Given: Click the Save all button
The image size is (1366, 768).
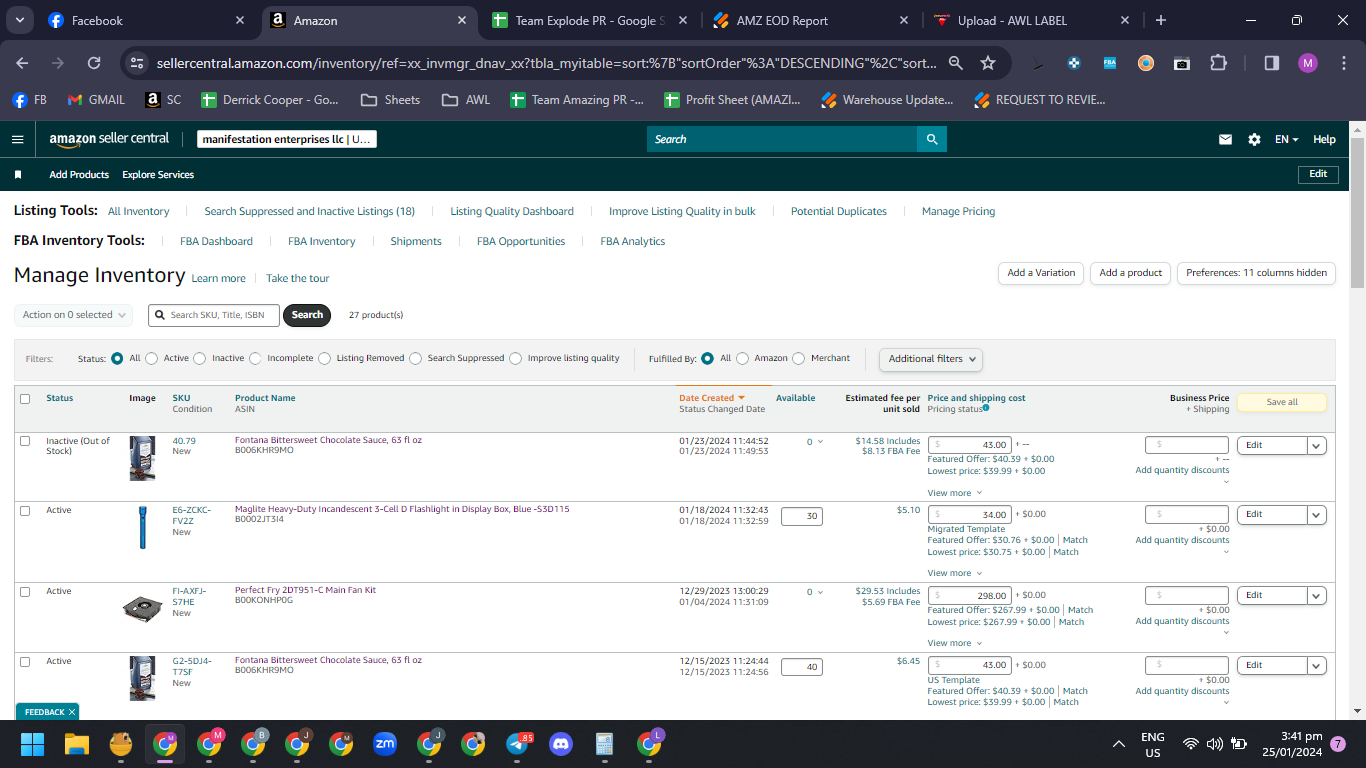Looking at the screenshot, I should click(x=1282, y=402).
